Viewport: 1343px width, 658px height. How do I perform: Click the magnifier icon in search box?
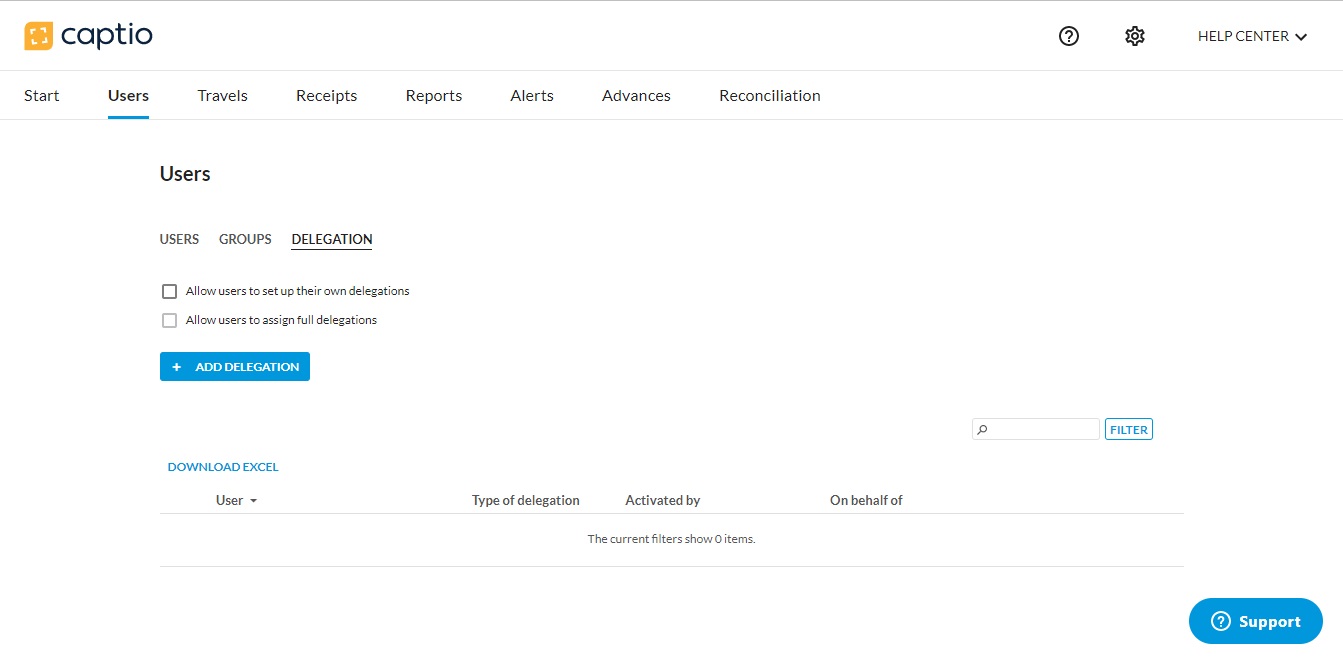(x=983, y=430)
